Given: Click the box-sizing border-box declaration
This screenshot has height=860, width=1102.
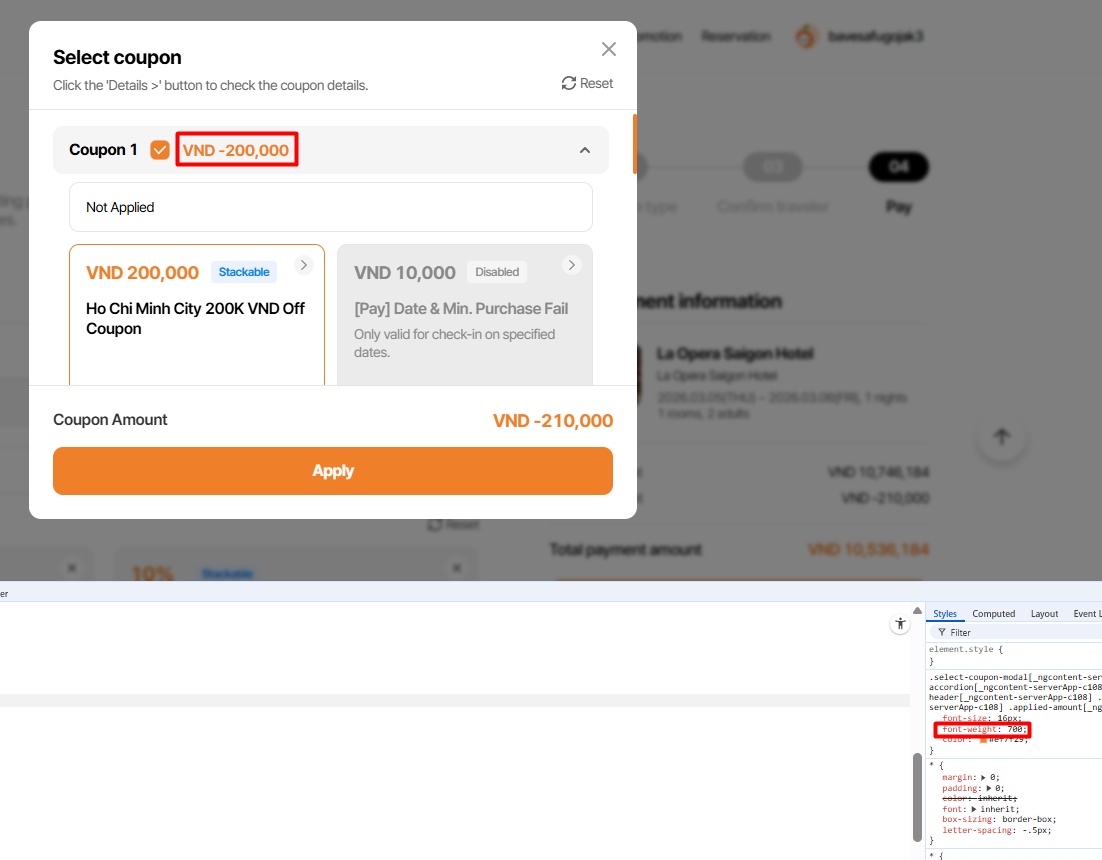Looking at the screenshot, I should [999, 819].
